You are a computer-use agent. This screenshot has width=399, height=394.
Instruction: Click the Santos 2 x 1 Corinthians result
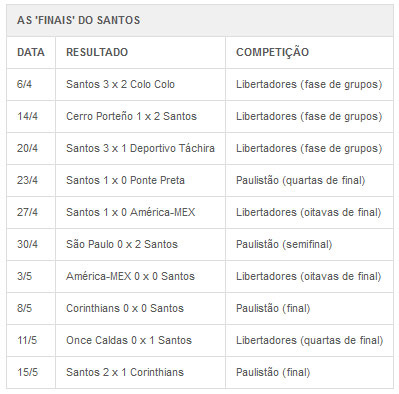(125, 372)
